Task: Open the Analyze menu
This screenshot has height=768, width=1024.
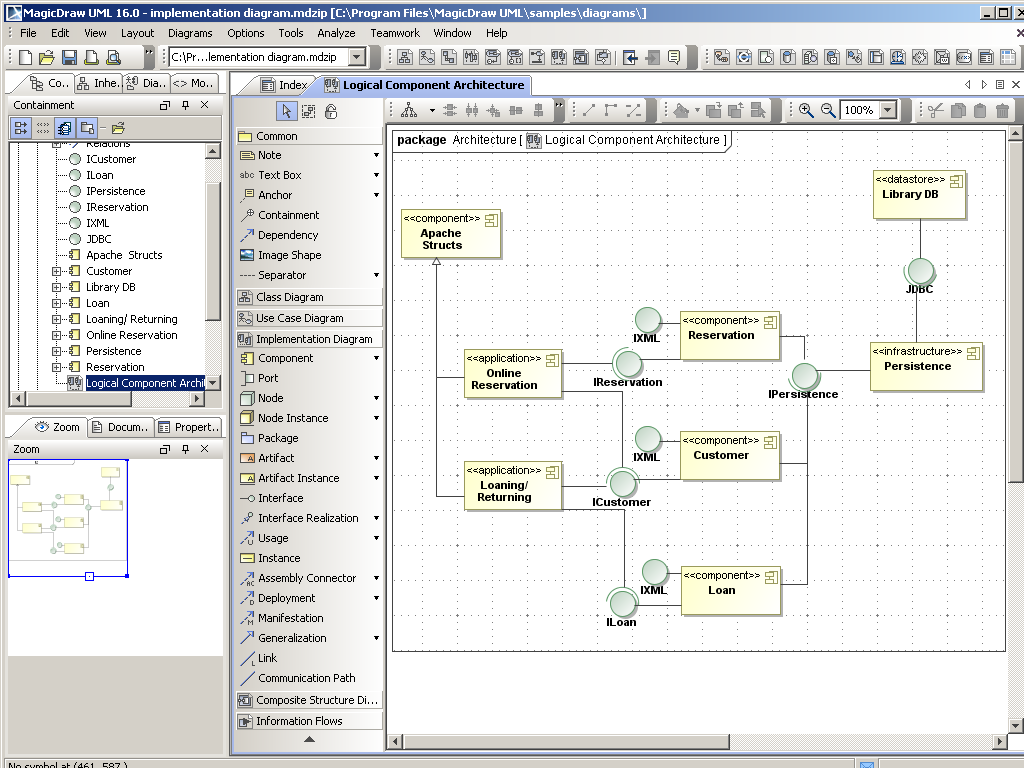Action: pos(336,33)
